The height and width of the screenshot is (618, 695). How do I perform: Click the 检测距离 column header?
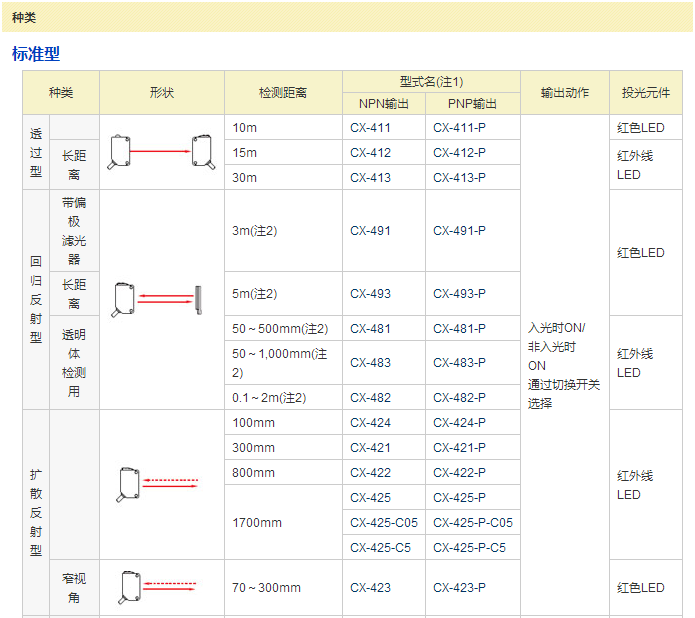pos(283,93)
